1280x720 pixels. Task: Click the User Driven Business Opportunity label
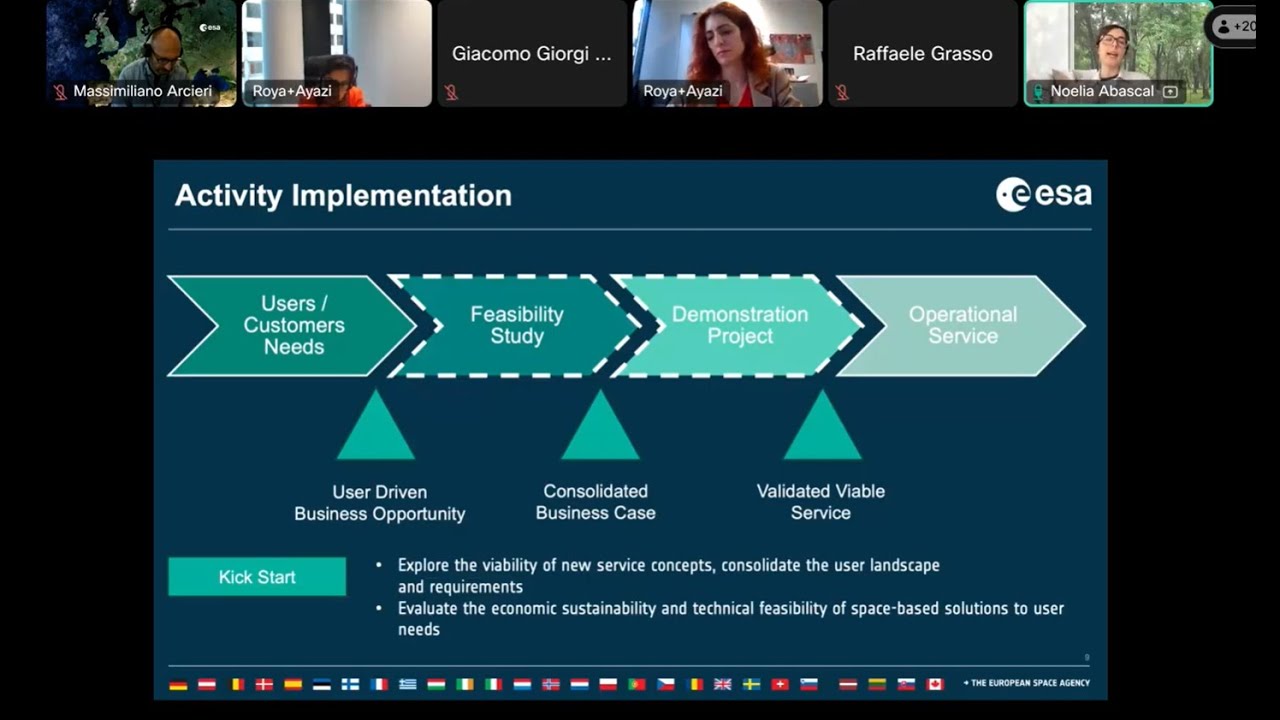point(380,503)
